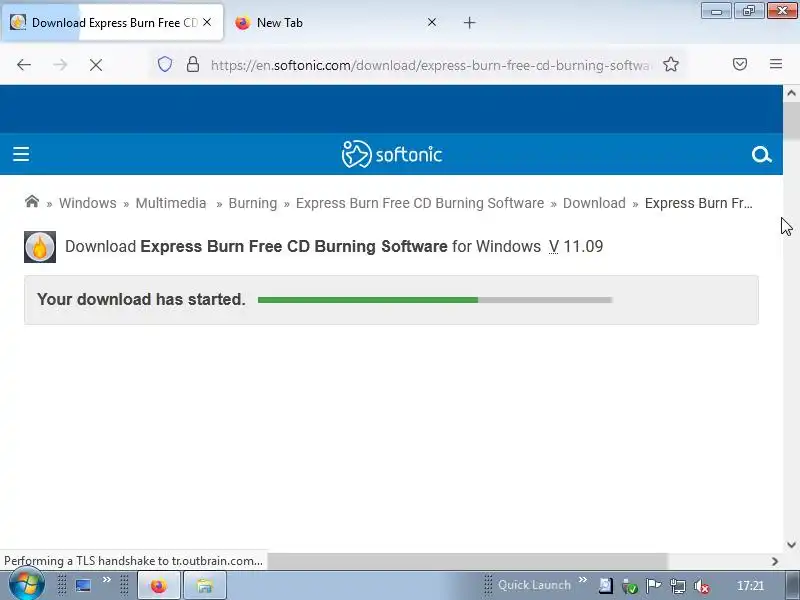Click the muted volume tray icon
The height and width of the screenshot is (600, 800).
pyautogui.click(x=702, y=586)
